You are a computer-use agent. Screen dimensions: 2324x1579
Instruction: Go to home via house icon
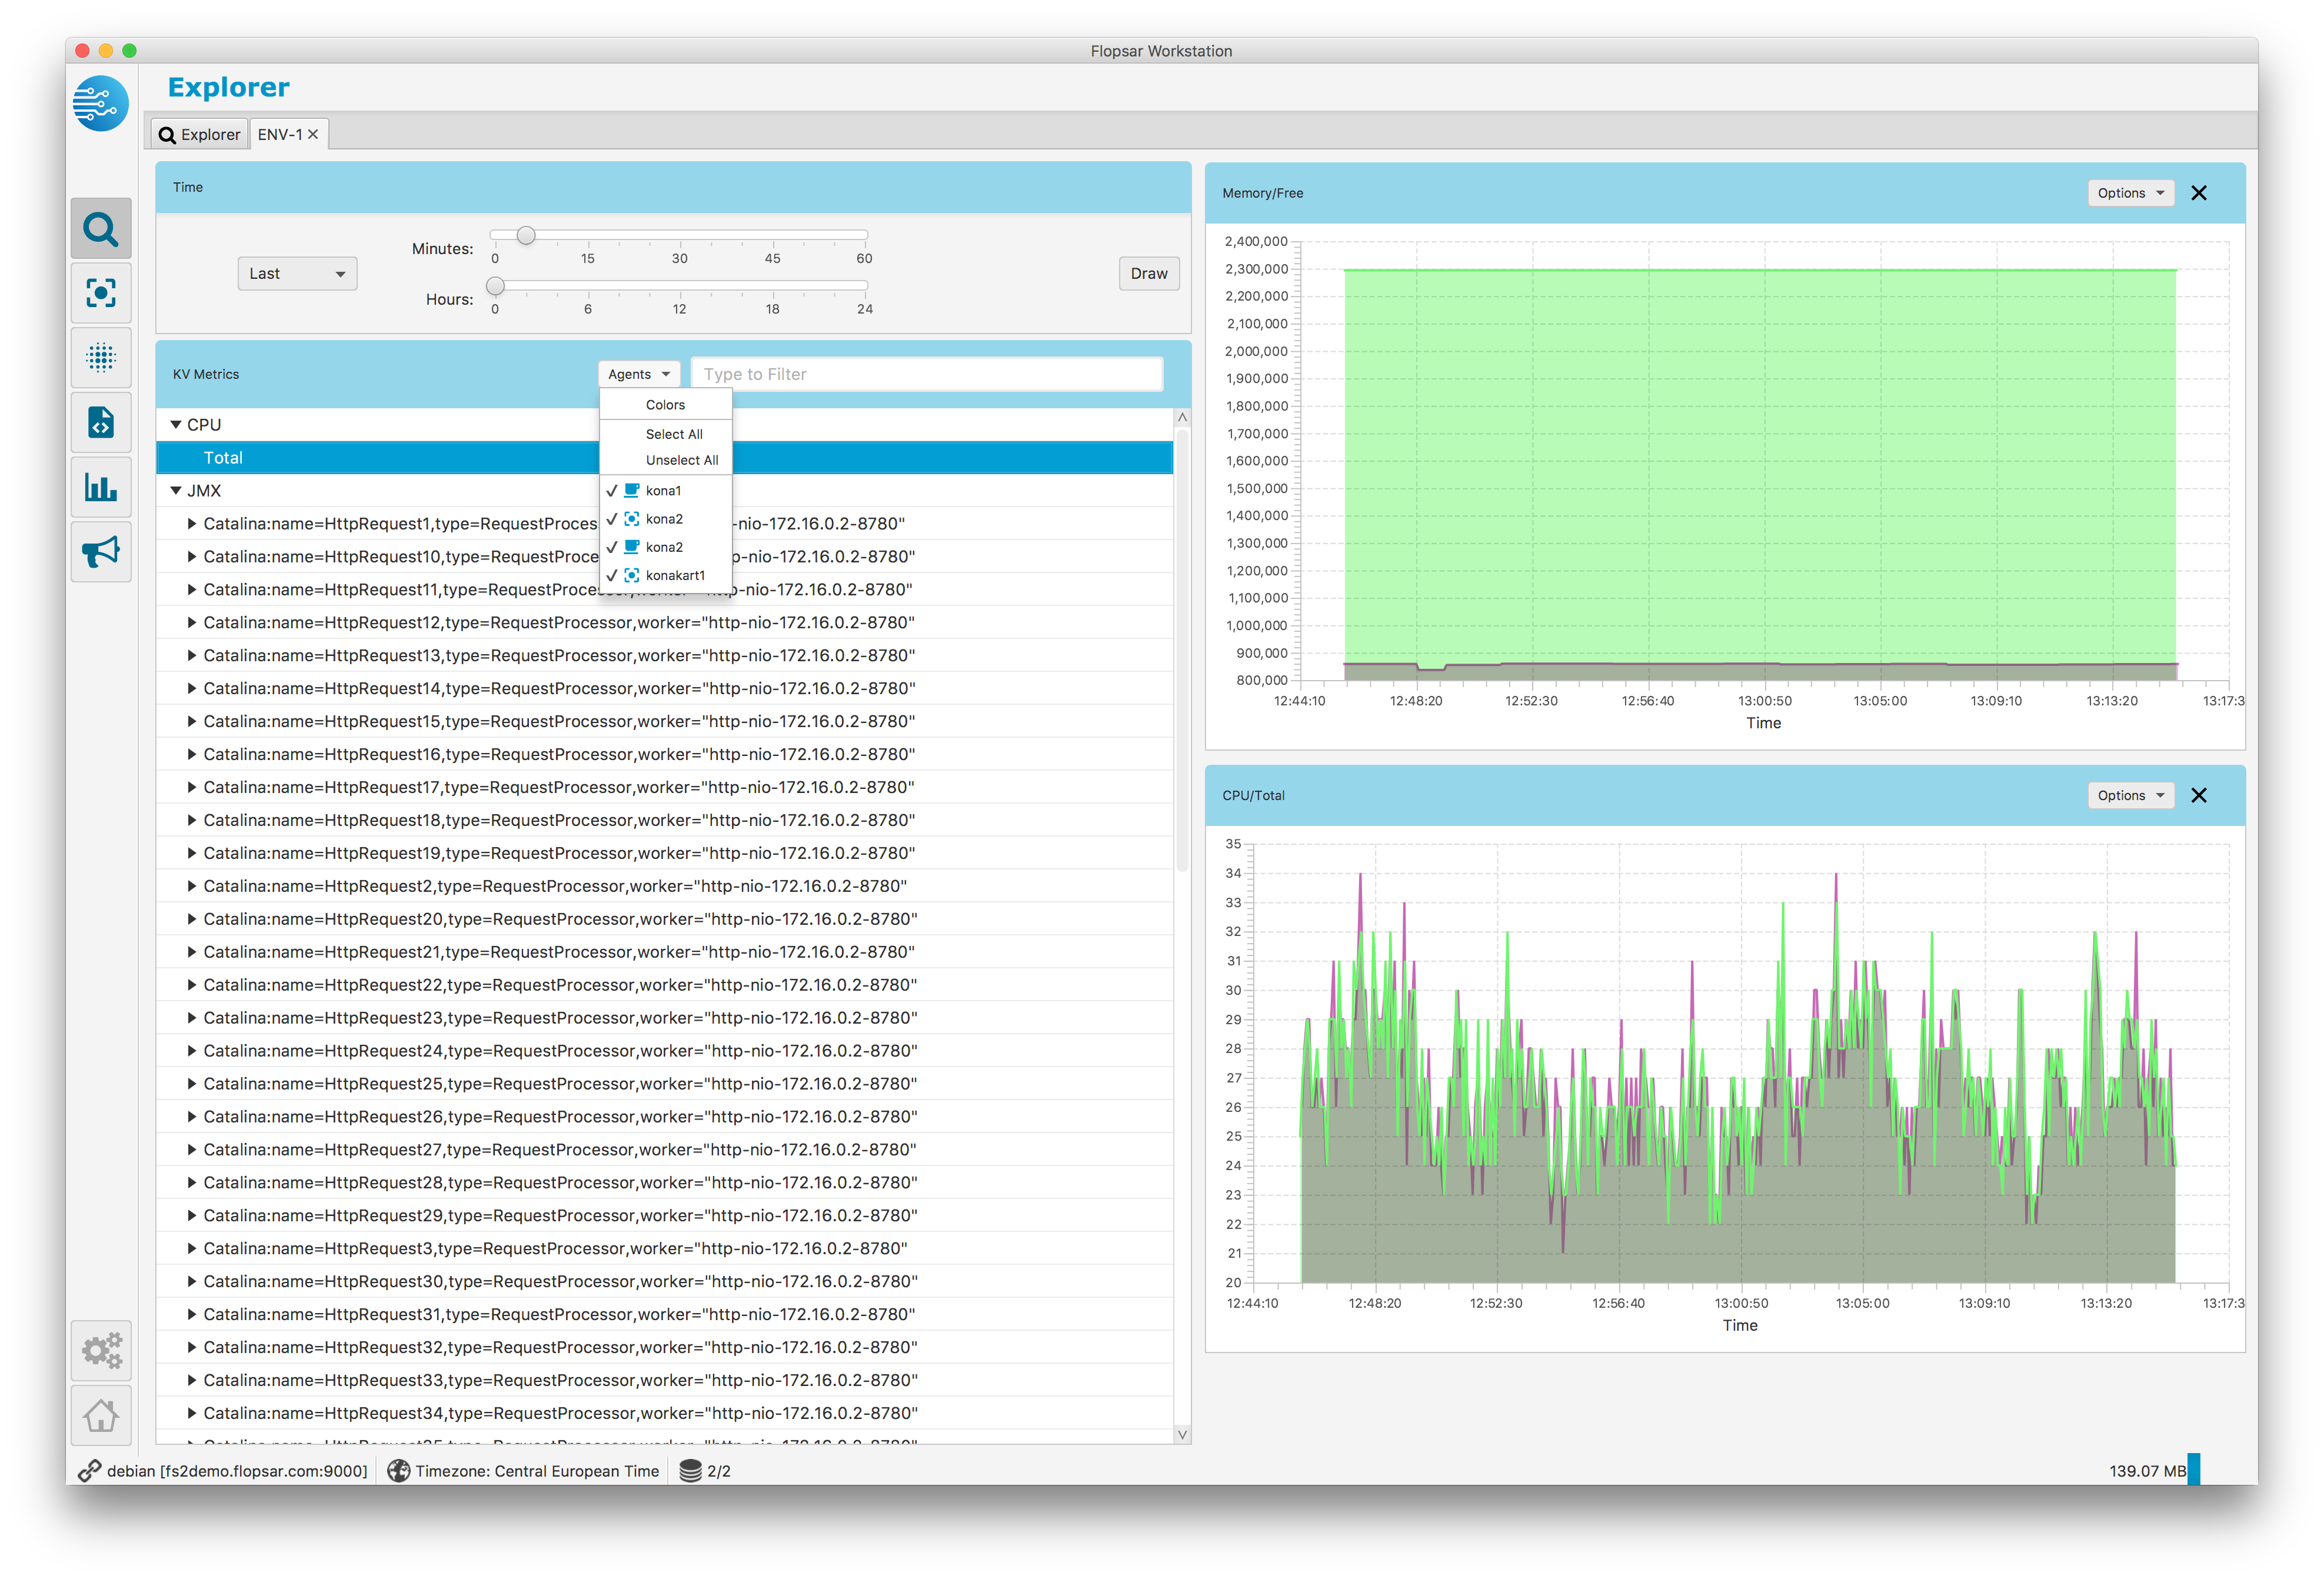[101, 1415]
